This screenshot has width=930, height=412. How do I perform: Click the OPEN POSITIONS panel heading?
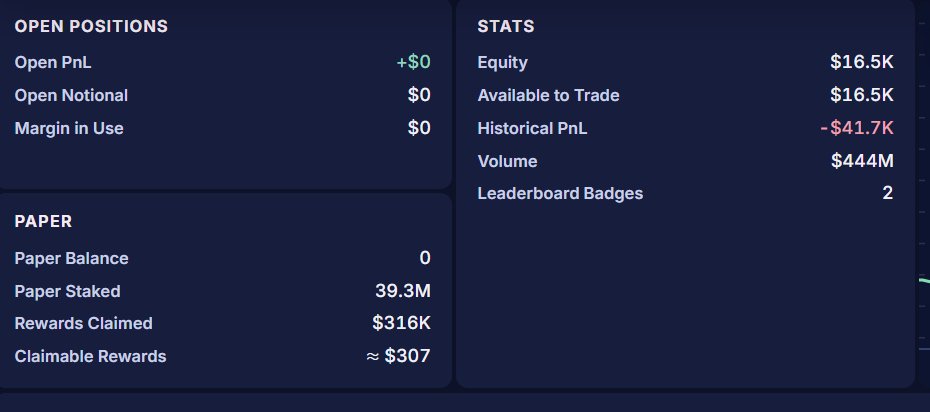coord(91,27)
